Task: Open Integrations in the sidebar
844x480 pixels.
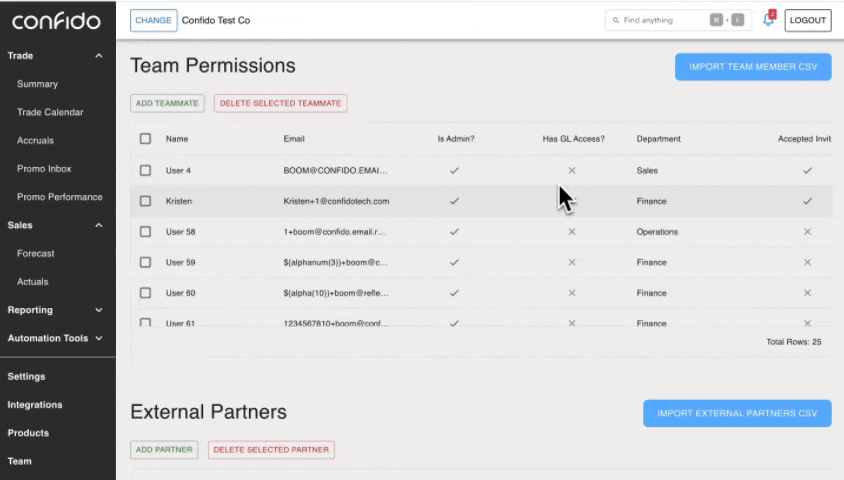Action: (35, 405)
